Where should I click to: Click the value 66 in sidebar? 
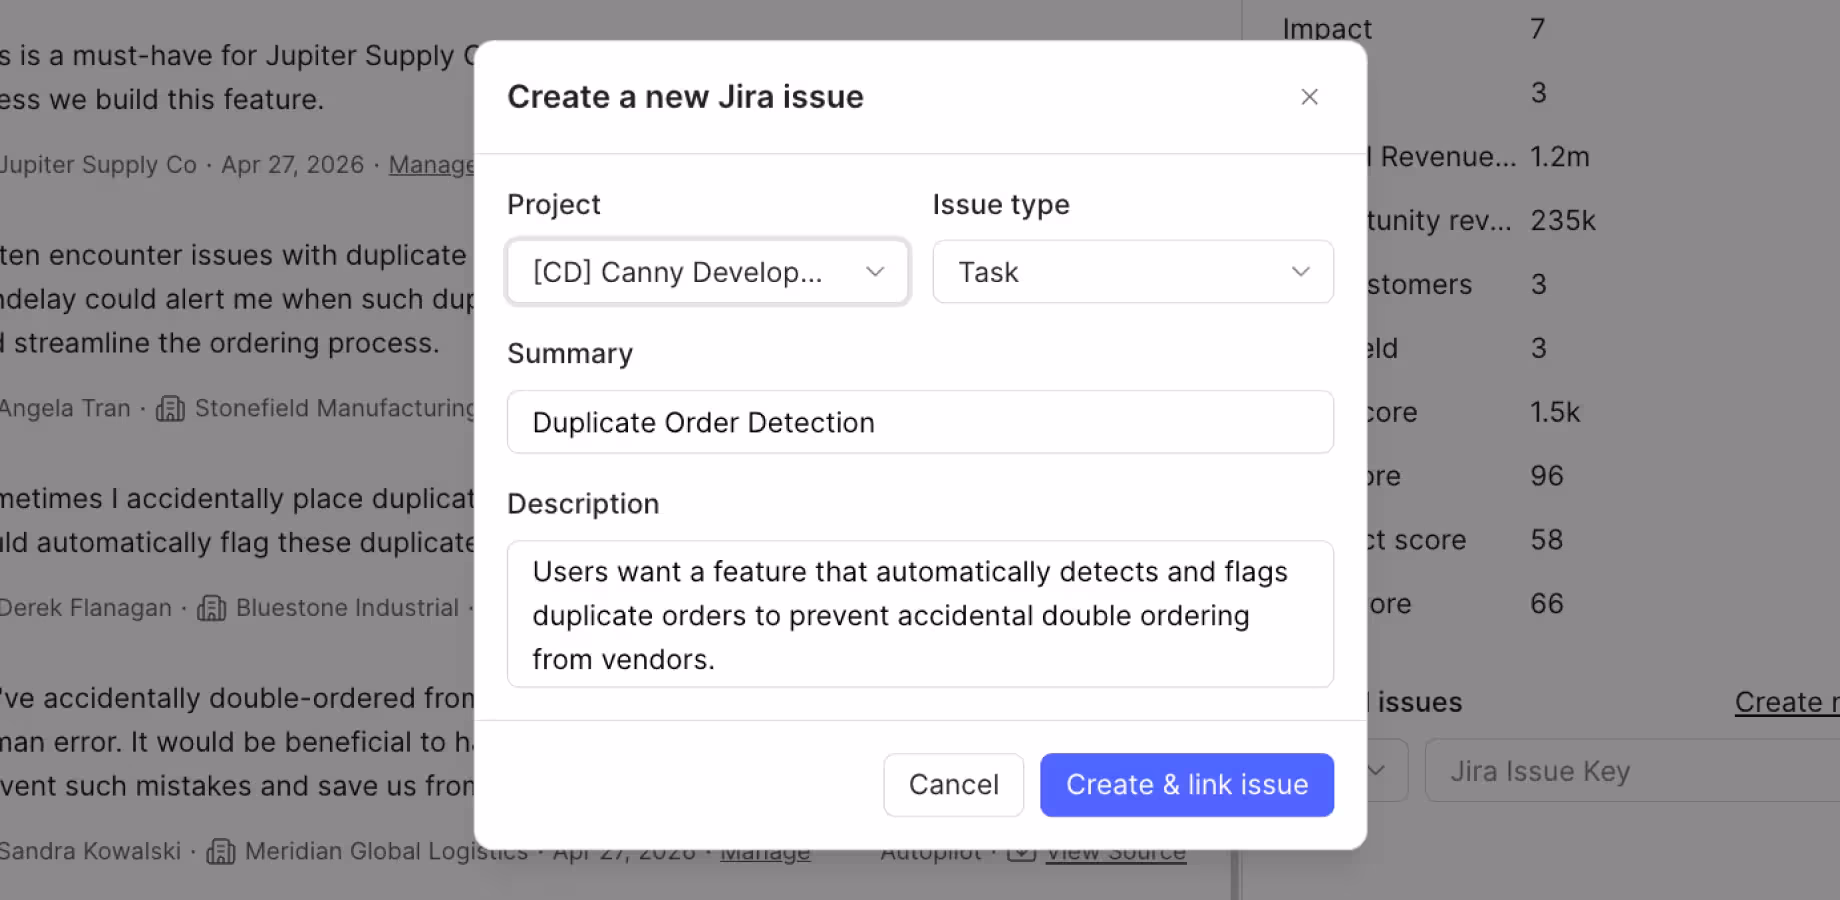pyautogui.click(x=1546, y=604)
